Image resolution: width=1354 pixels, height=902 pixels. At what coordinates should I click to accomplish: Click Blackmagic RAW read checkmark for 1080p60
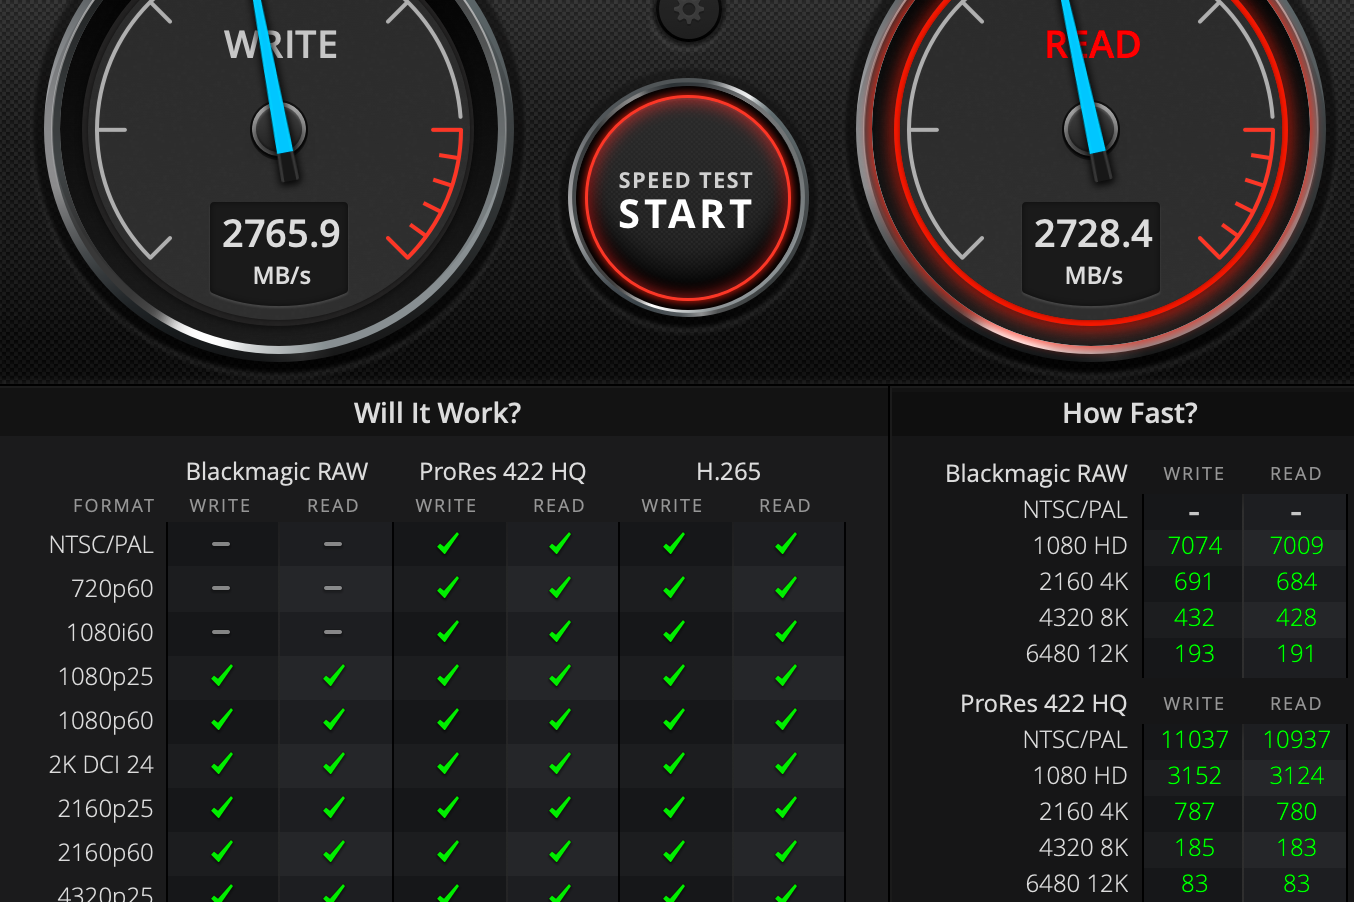click(x=334, y=720)
